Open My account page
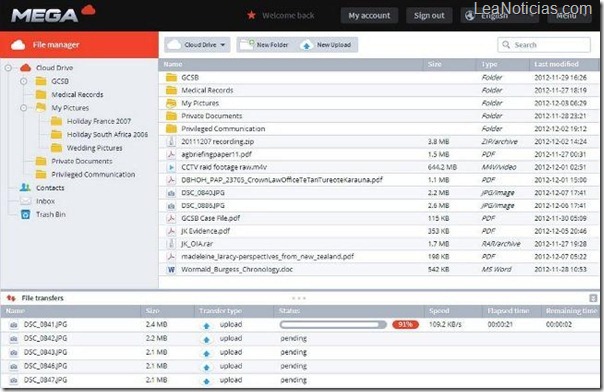Screen dimensions: 604x392 369,16
